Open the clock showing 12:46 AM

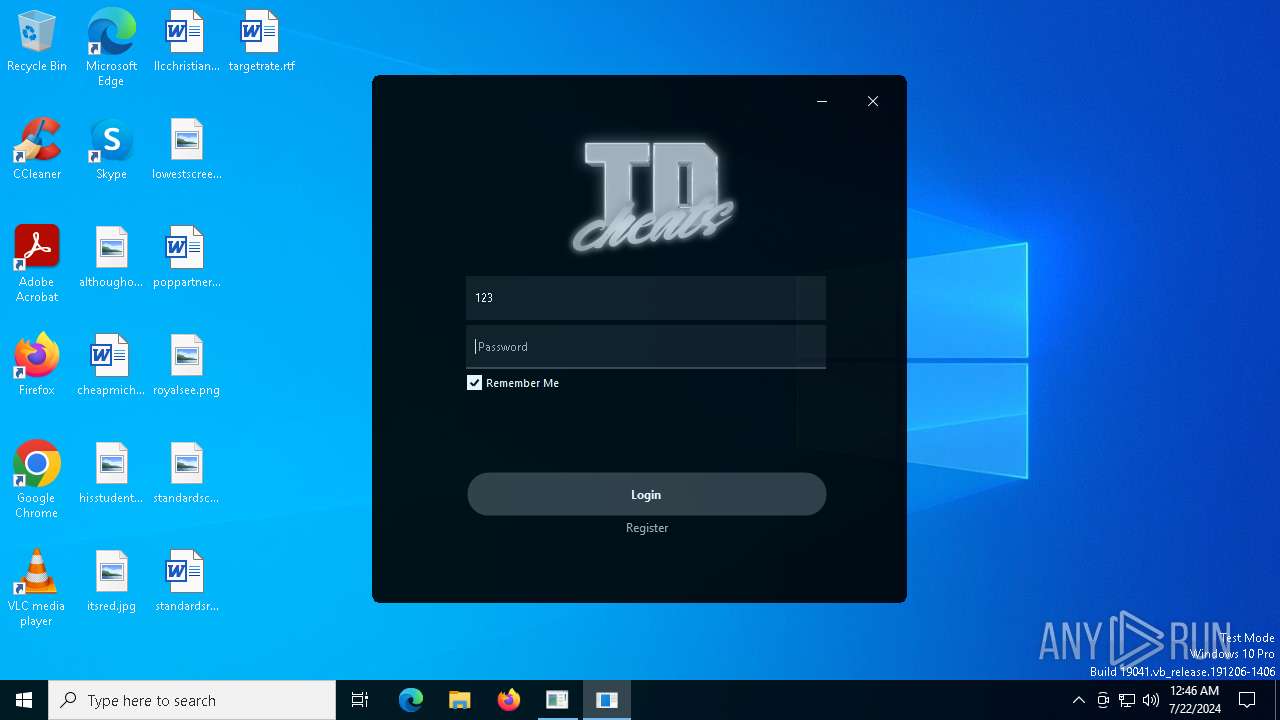click(x=1194, y=700)
